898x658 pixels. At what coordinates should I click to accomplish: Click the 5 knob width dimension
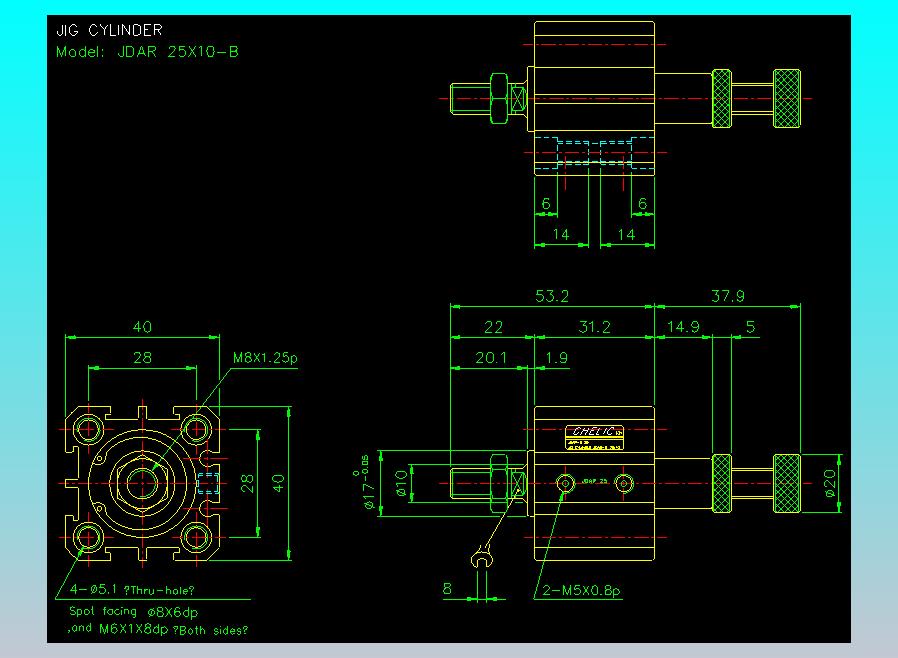click(750, 327)
